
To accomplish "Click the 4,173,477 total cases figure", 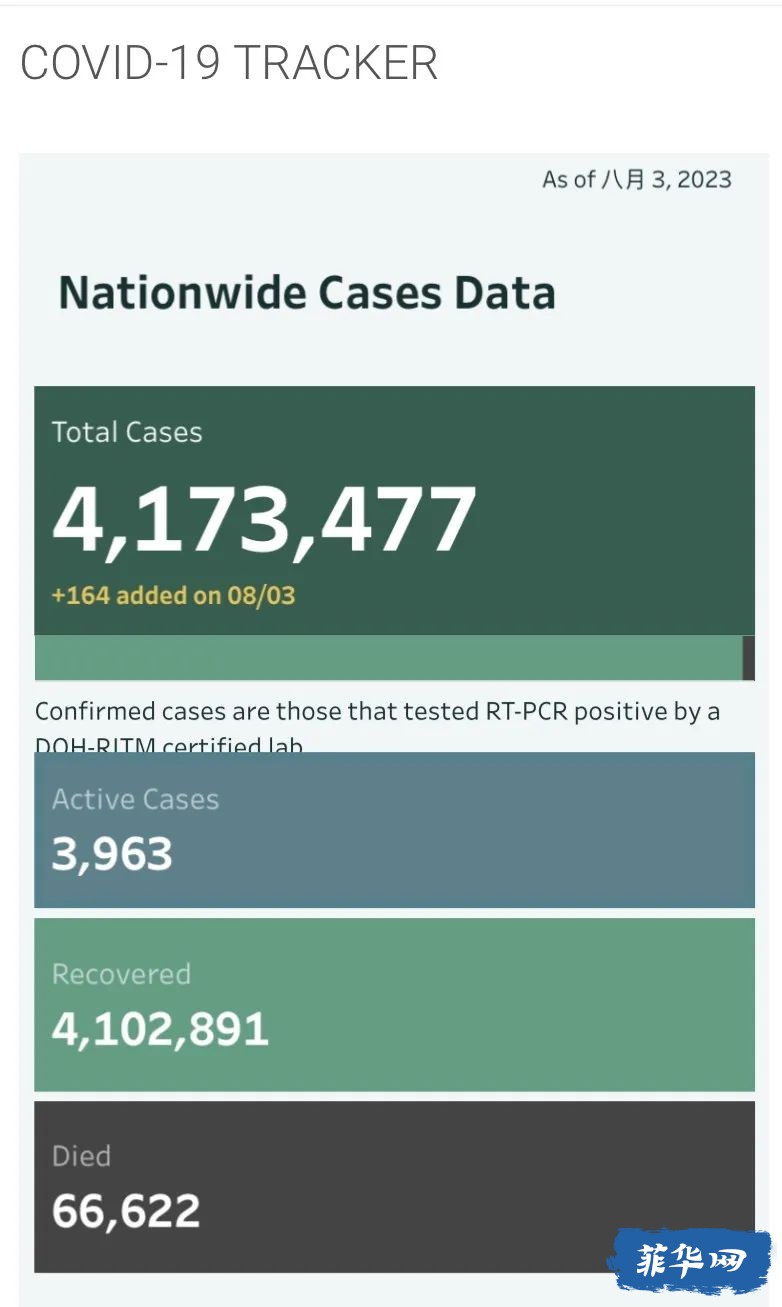I will tap(264, 520).
